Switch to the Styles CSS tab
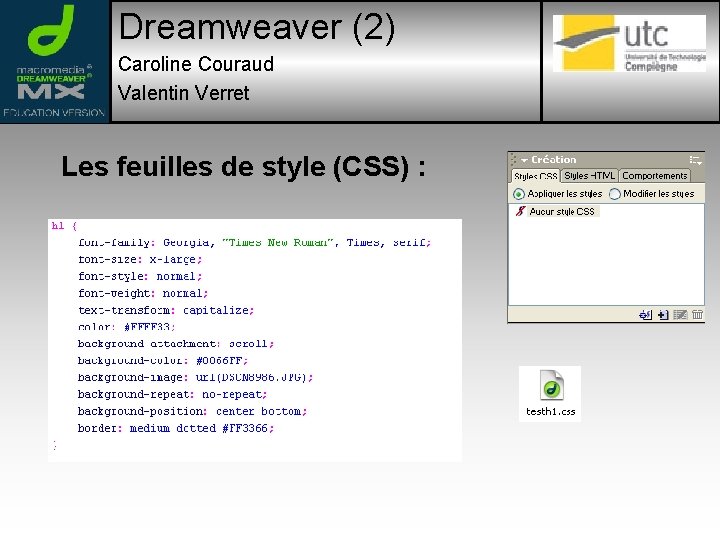This screenshot has height=540, width=720. click(x=536, y=176)
